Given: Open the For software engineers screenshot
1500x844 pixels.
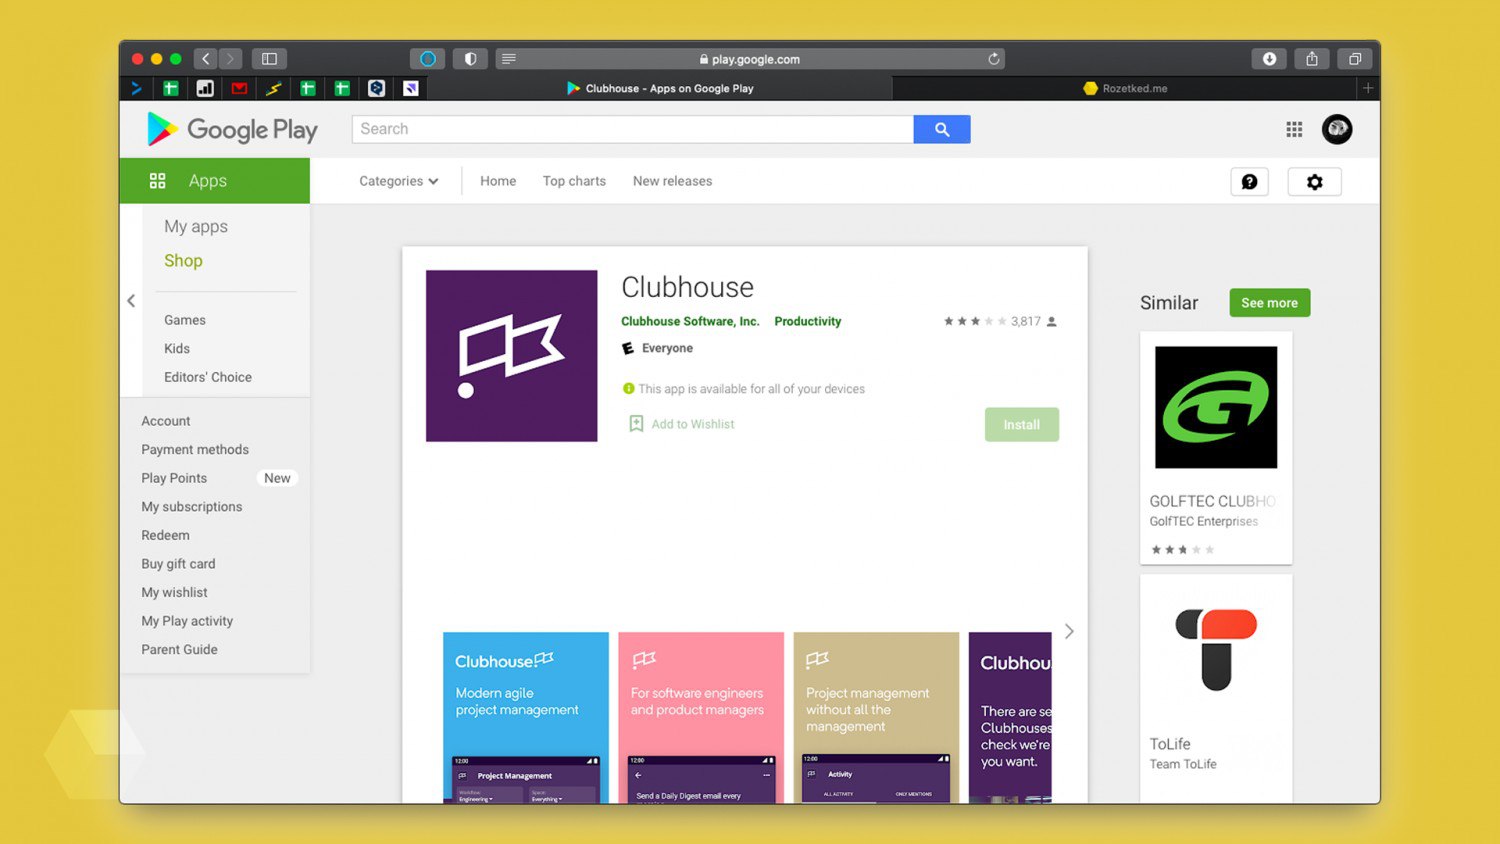Looking at the screenshot, I should [x=701, y=717].
